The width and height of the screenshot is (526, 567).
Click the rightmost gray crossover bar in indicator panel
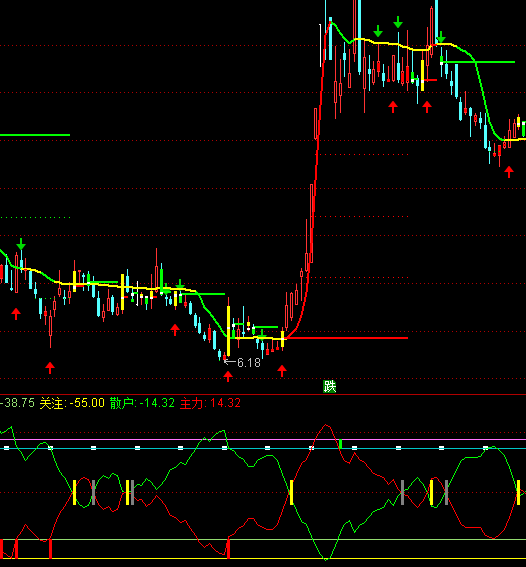point(446,492)
